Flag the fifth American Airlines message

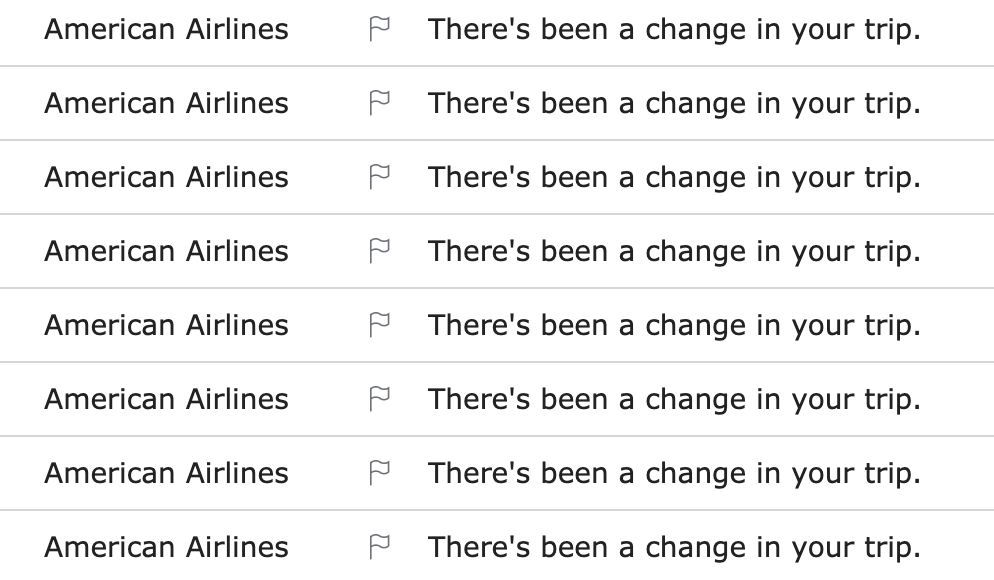coord(379,326)
